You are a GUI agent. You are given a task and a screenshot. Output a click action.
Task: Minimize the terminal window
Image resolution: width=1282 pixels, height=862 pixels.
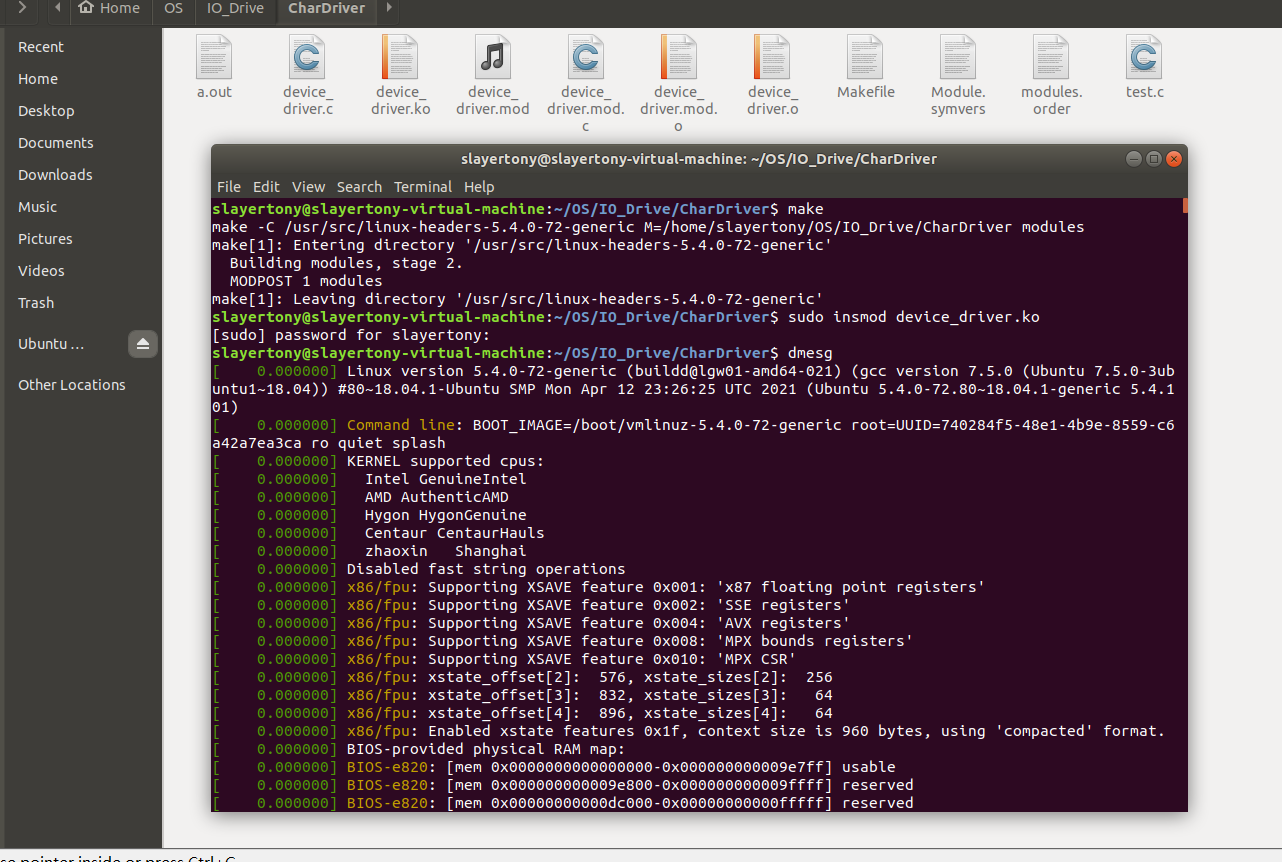click(1133, 158)
